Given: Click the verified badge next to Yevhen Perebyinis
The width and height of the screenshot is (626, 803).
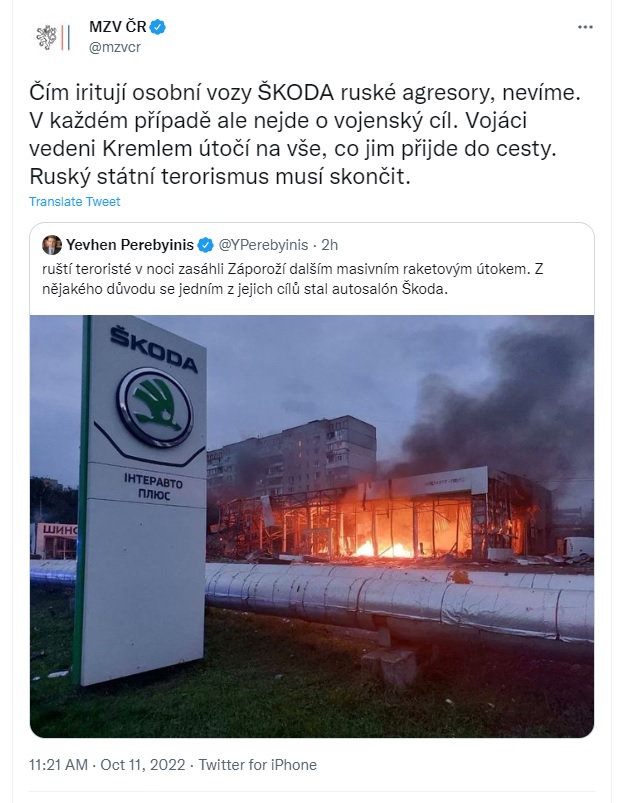Looking at the screenshot, I should coord(205,245).
